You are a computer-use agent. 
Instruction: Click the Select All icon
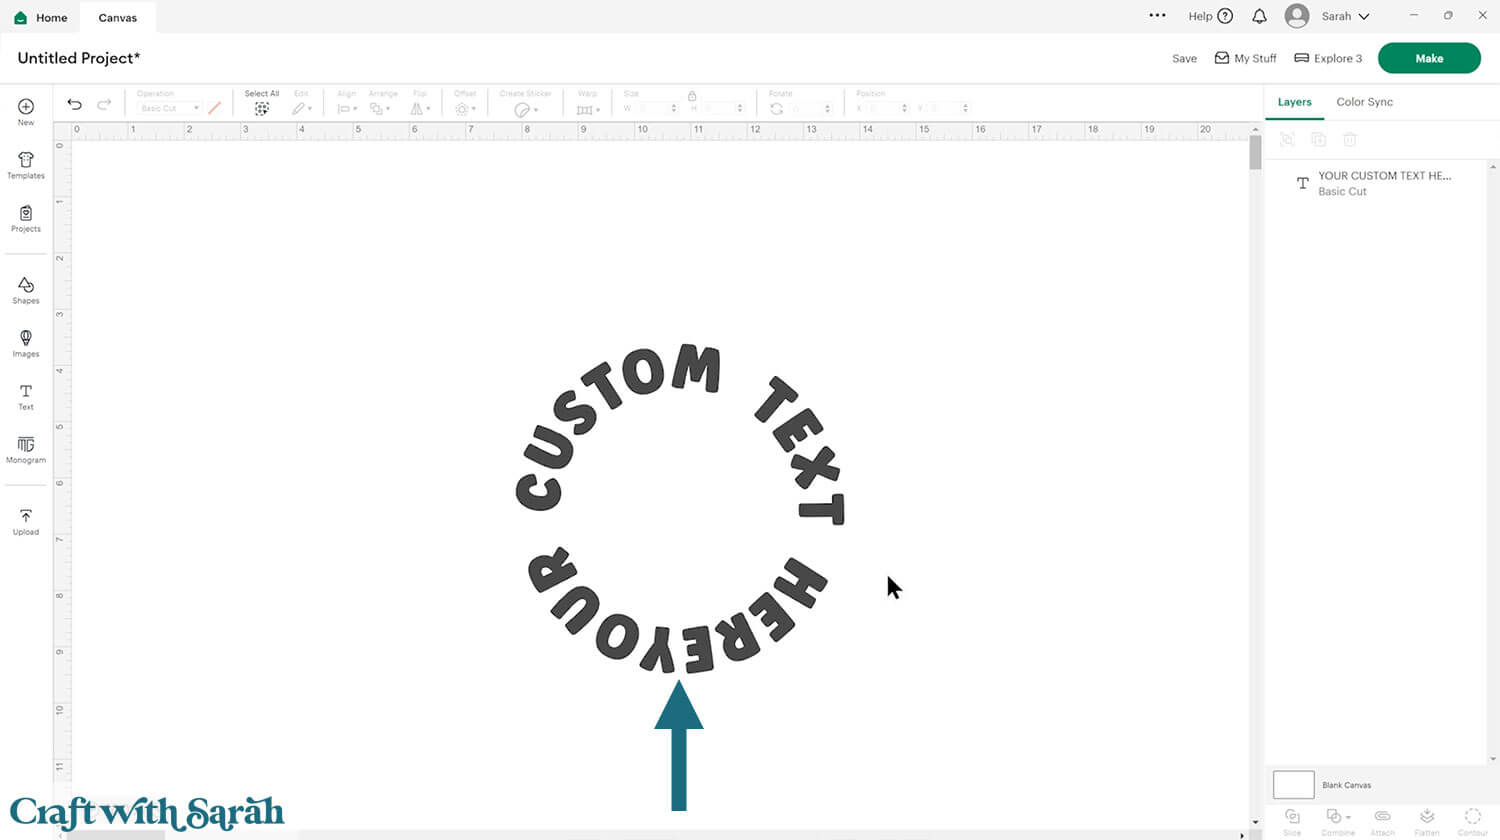tap(262, 108)
